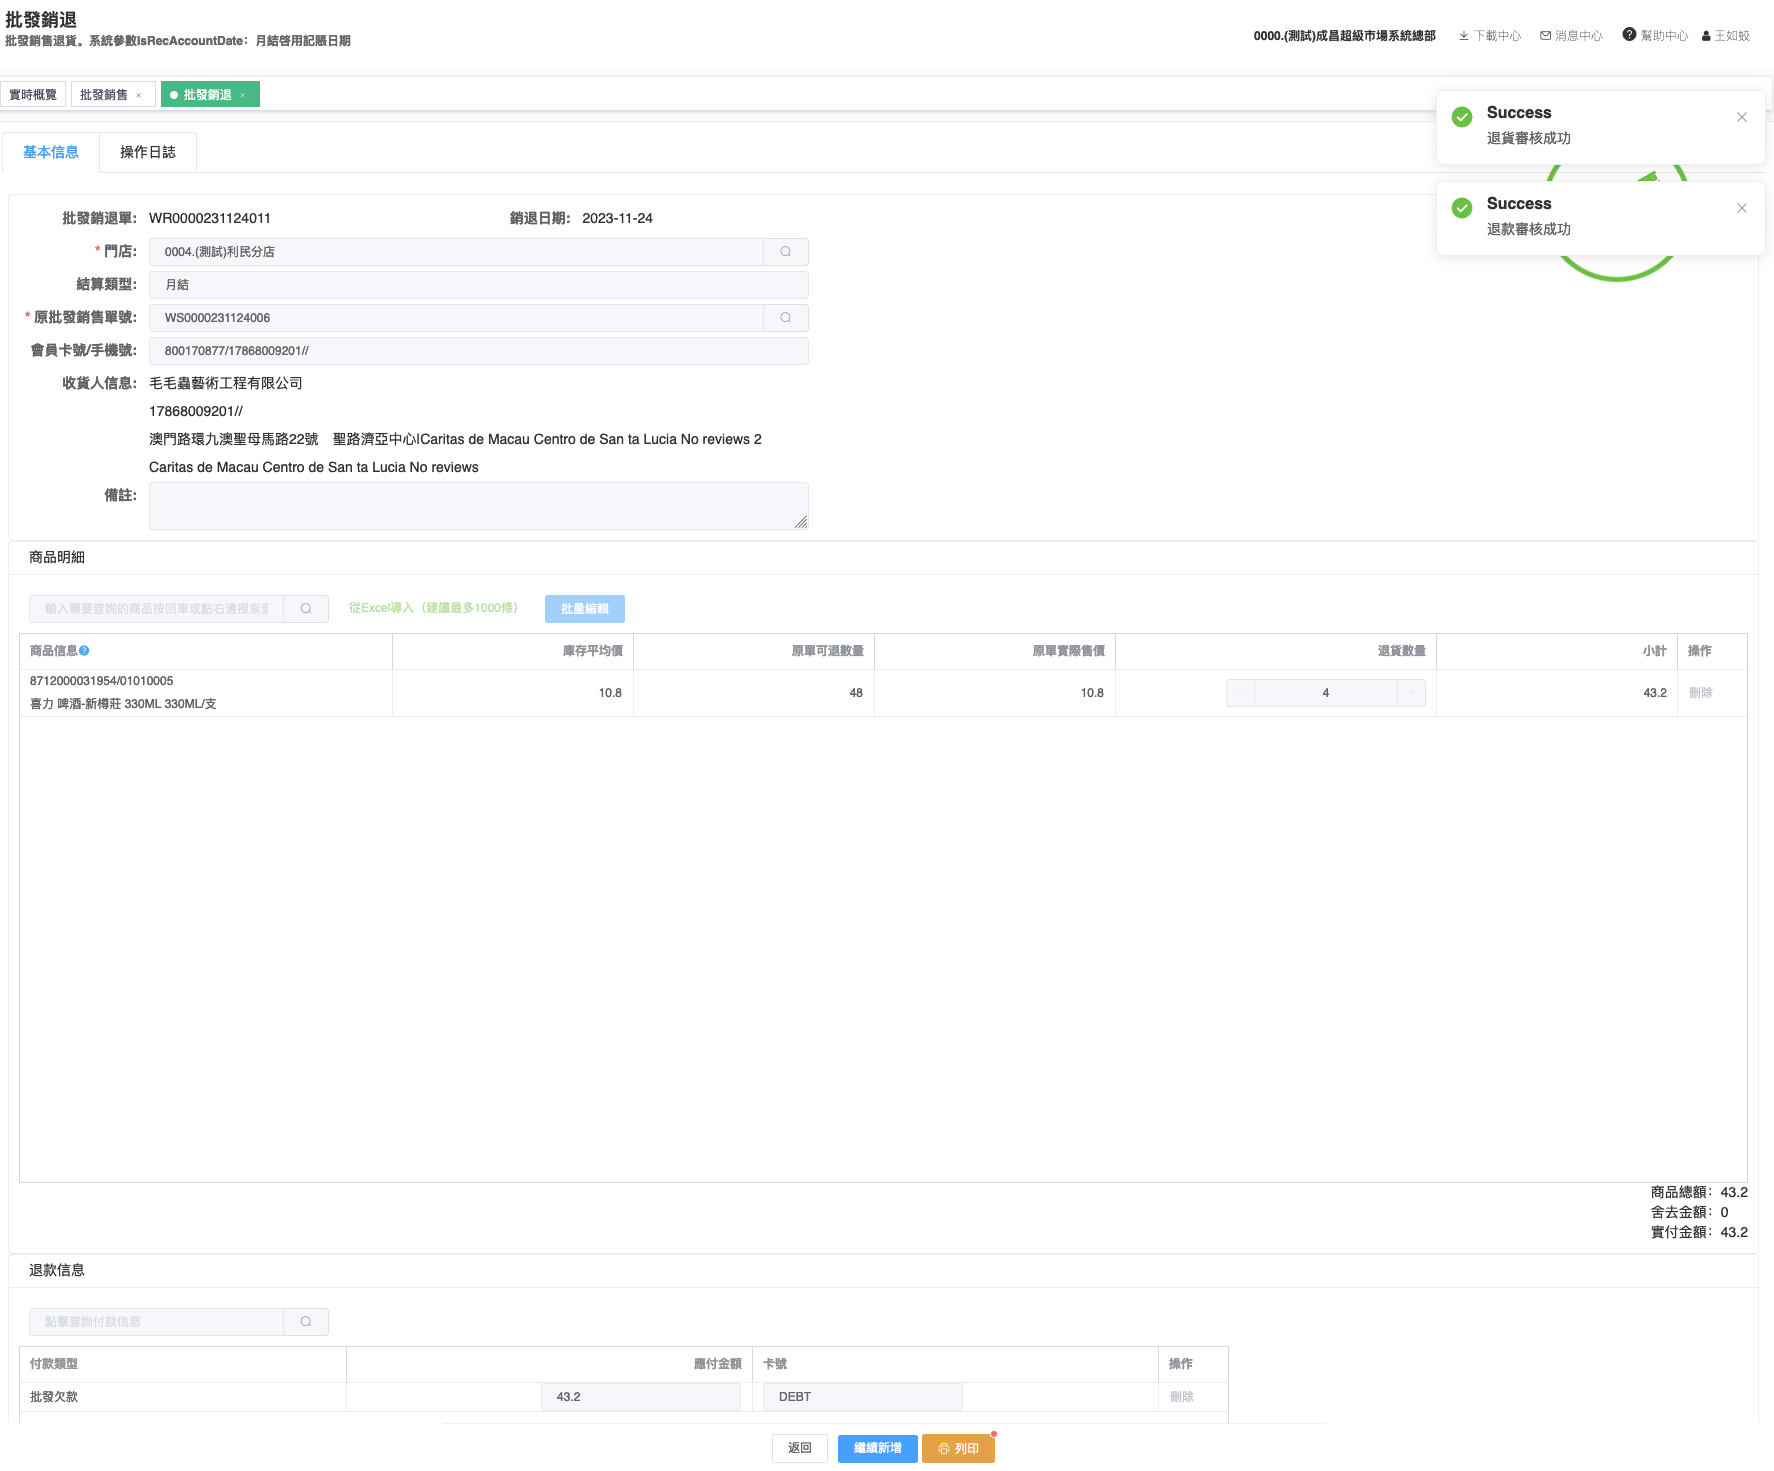Click into the 備註 remarks text area
1774x1471 pixels.
[478, 506]
